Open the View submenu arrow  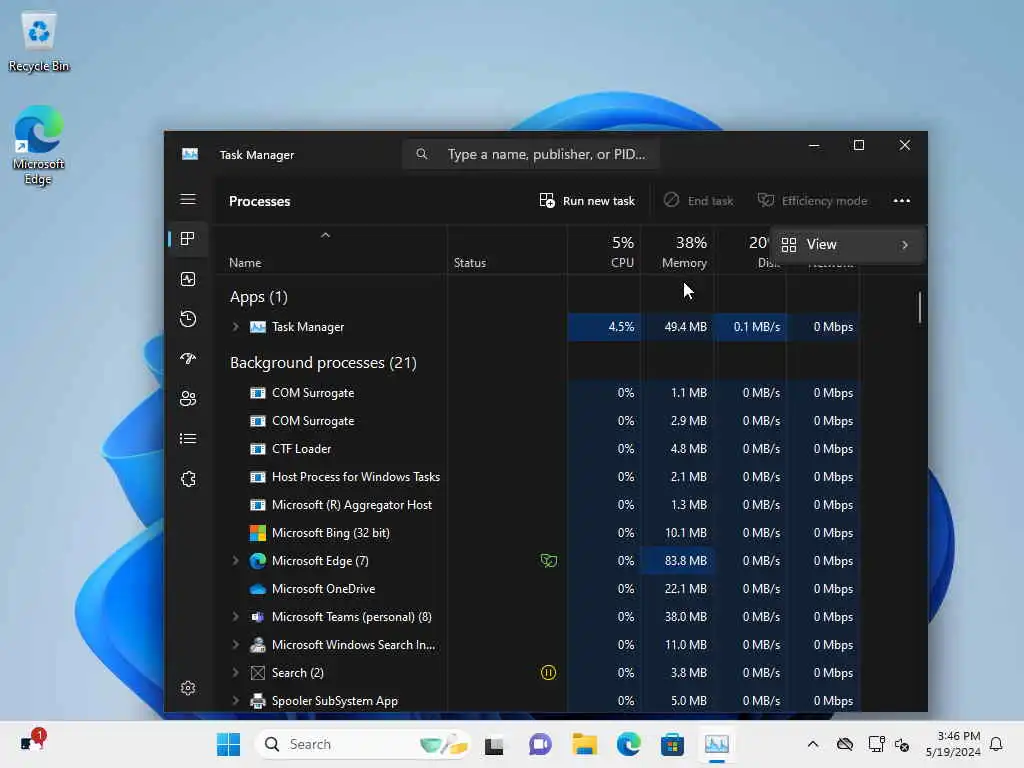point(904,245)
